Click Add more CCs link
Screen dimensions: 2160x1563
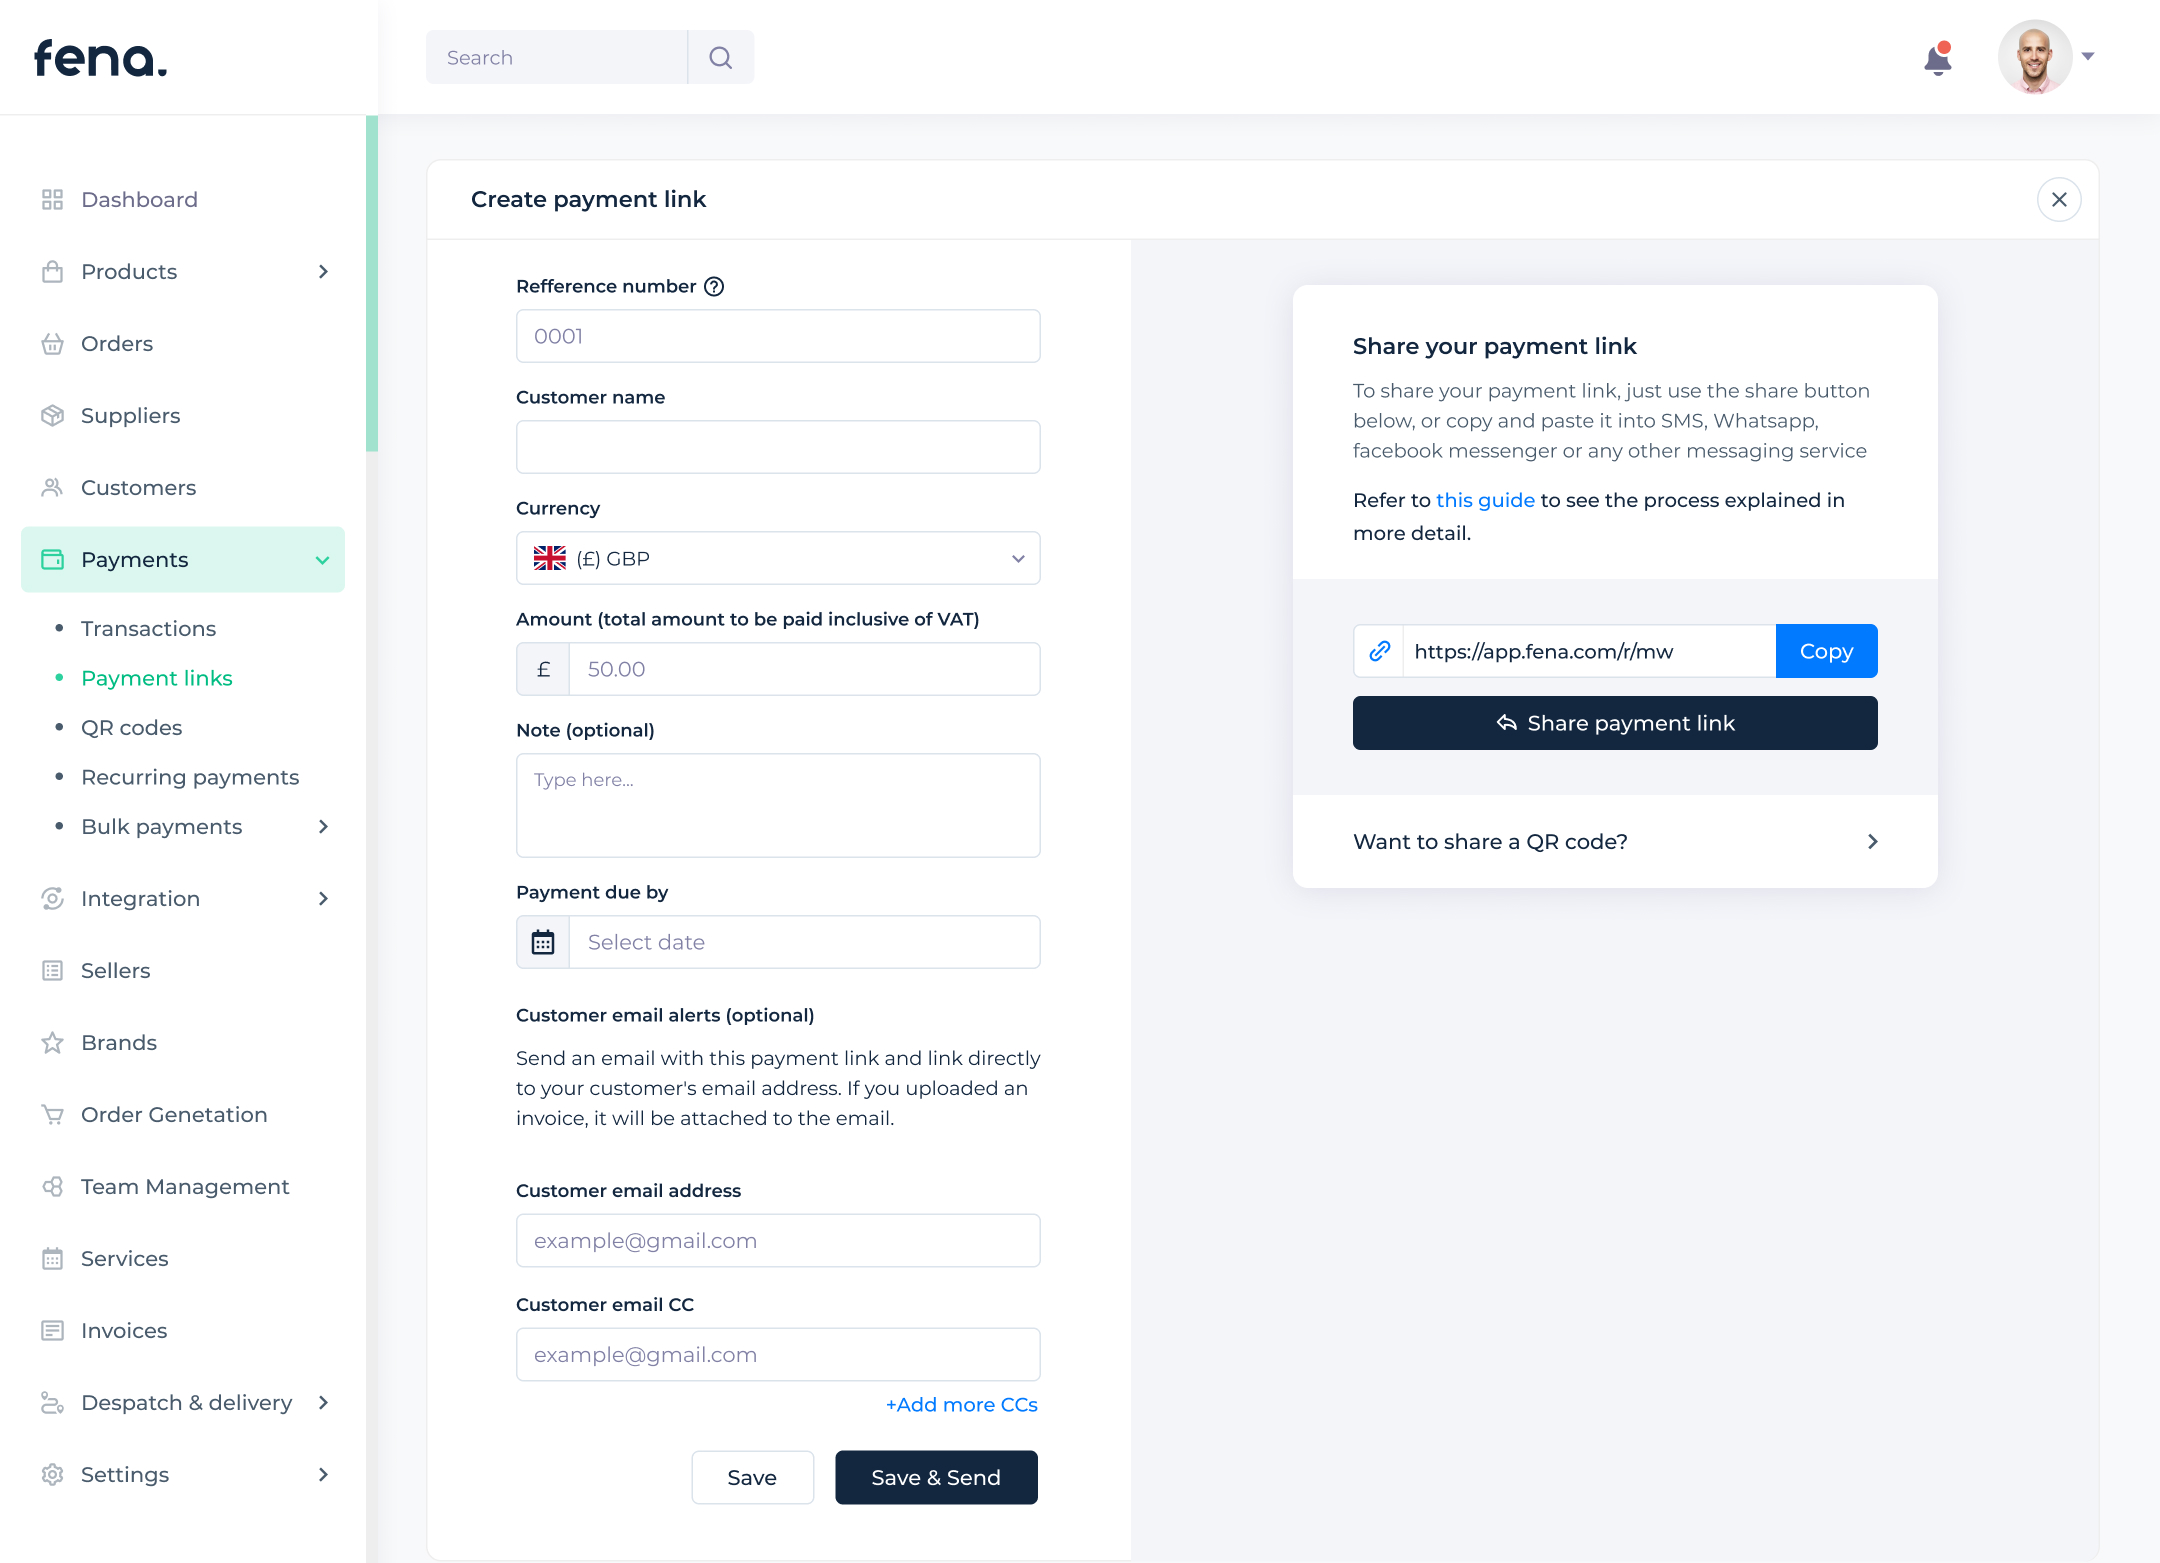point(961,1405)
